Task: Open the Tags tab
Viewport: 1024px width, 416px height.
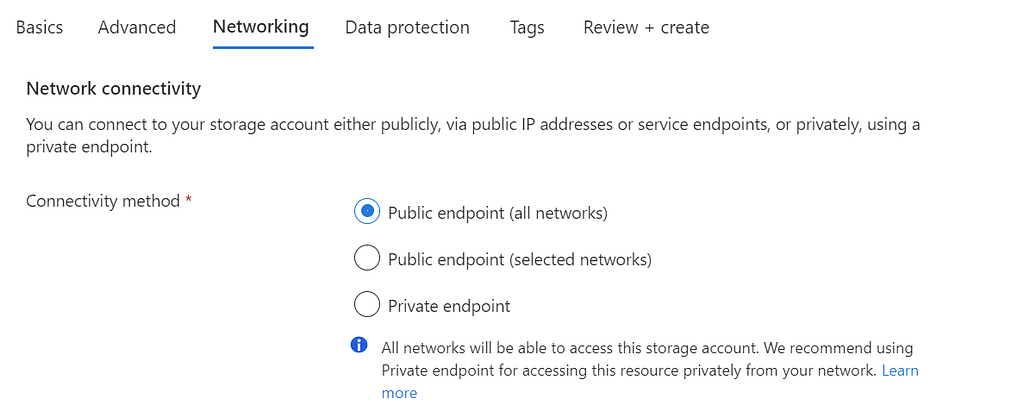Action: coord(527,28)
